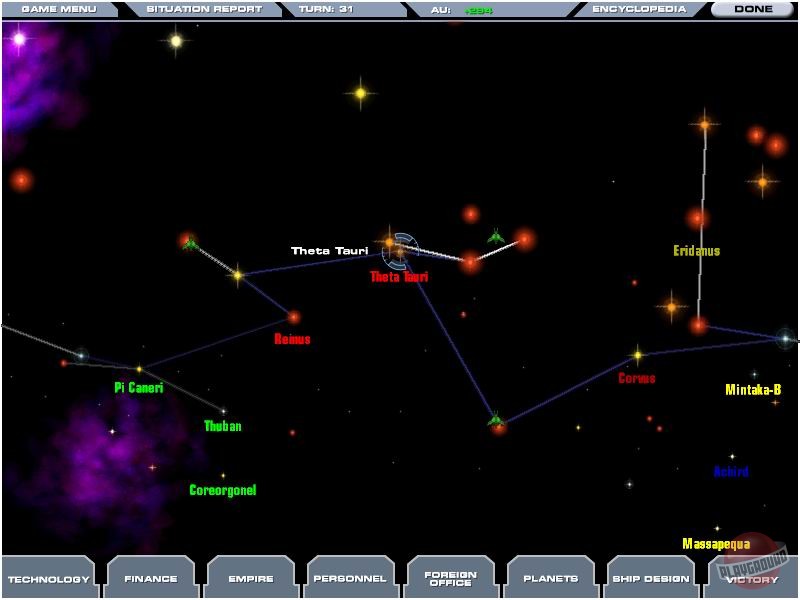800x600 pixels.
Task: View the Situation Report
Action: [x=203, y=9]
